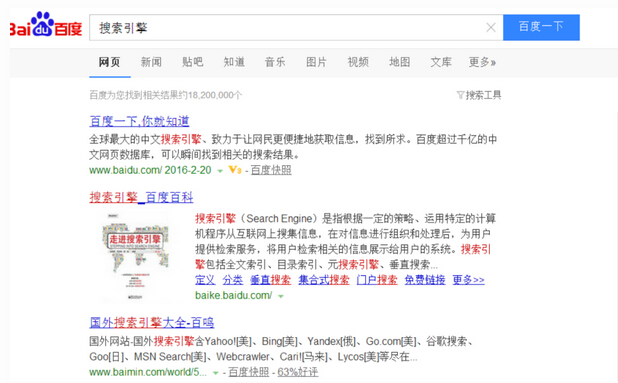Expand the green arrow after www.baidu.com date

tap(220, 171)
